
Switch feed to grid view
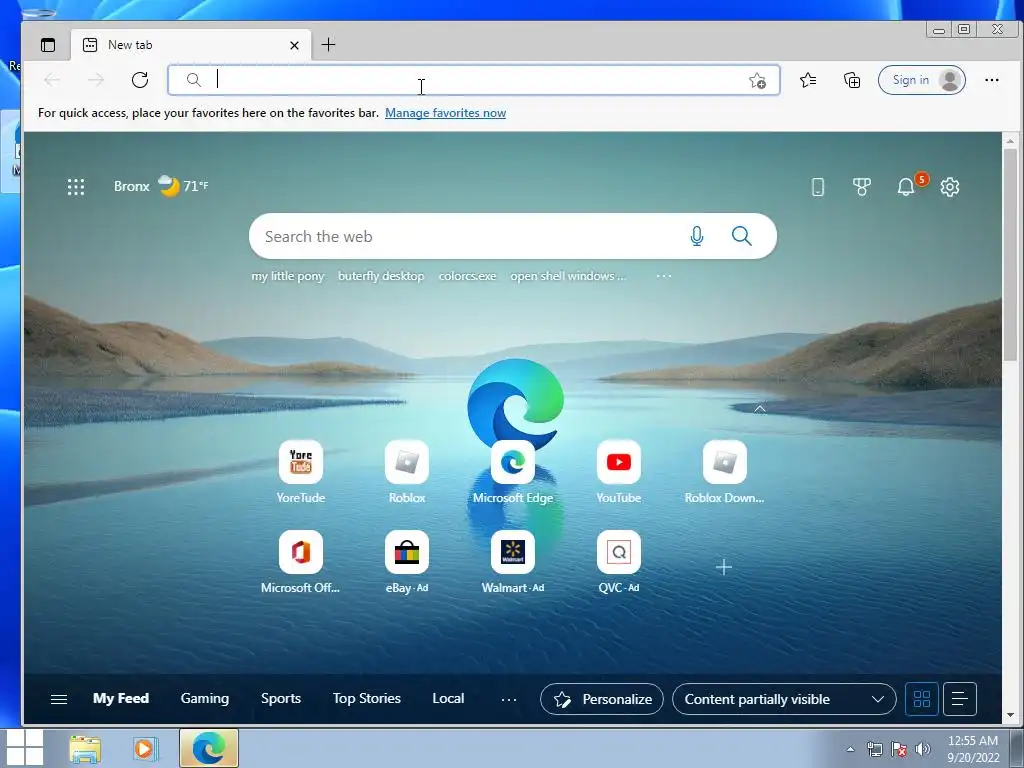921,699
